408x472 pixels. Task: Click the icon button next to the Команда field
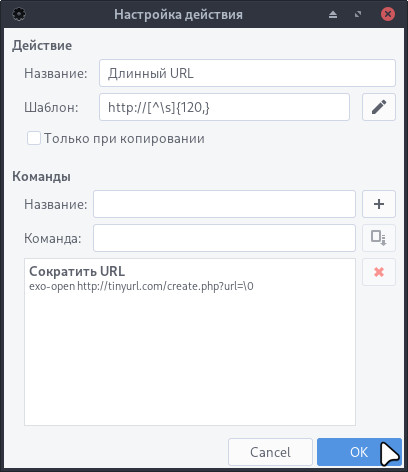coord(379,238)
